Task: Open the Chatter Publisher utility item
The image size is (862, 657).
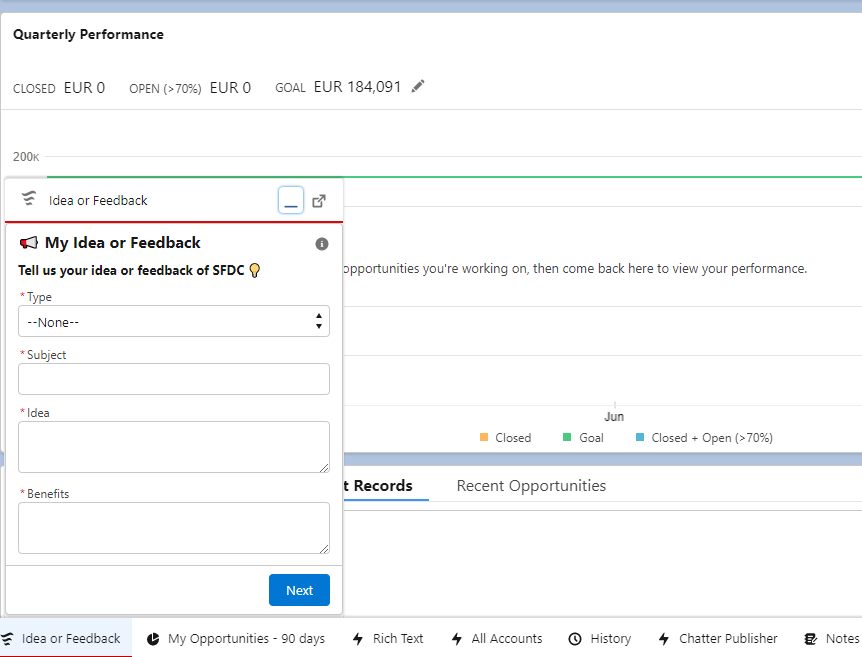Action: pos(718,639)
